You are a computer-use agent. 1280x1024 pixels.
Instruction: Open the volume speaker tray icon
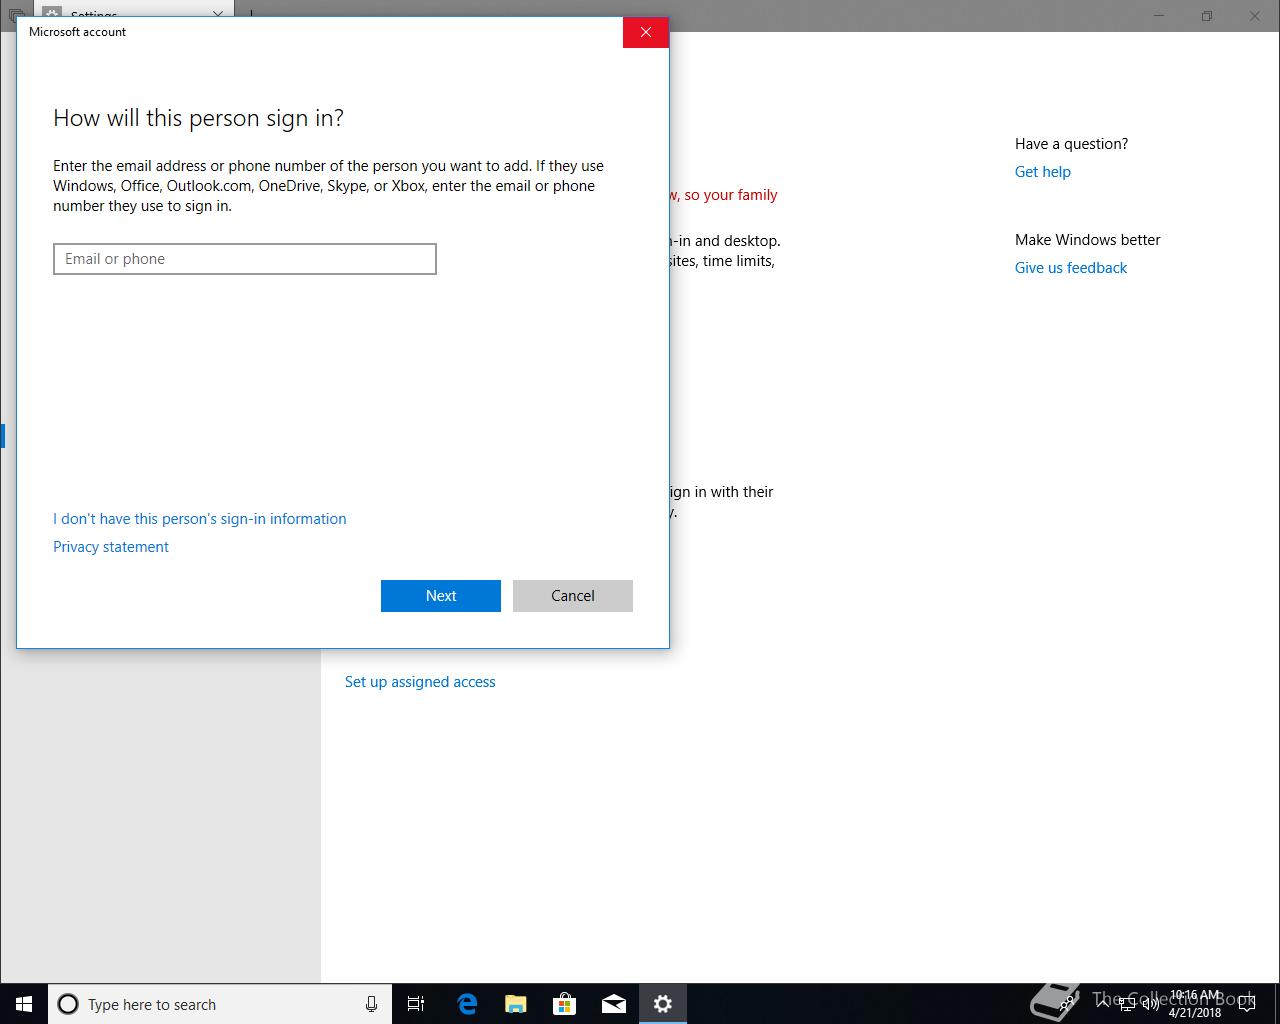coord(1151,1004)
